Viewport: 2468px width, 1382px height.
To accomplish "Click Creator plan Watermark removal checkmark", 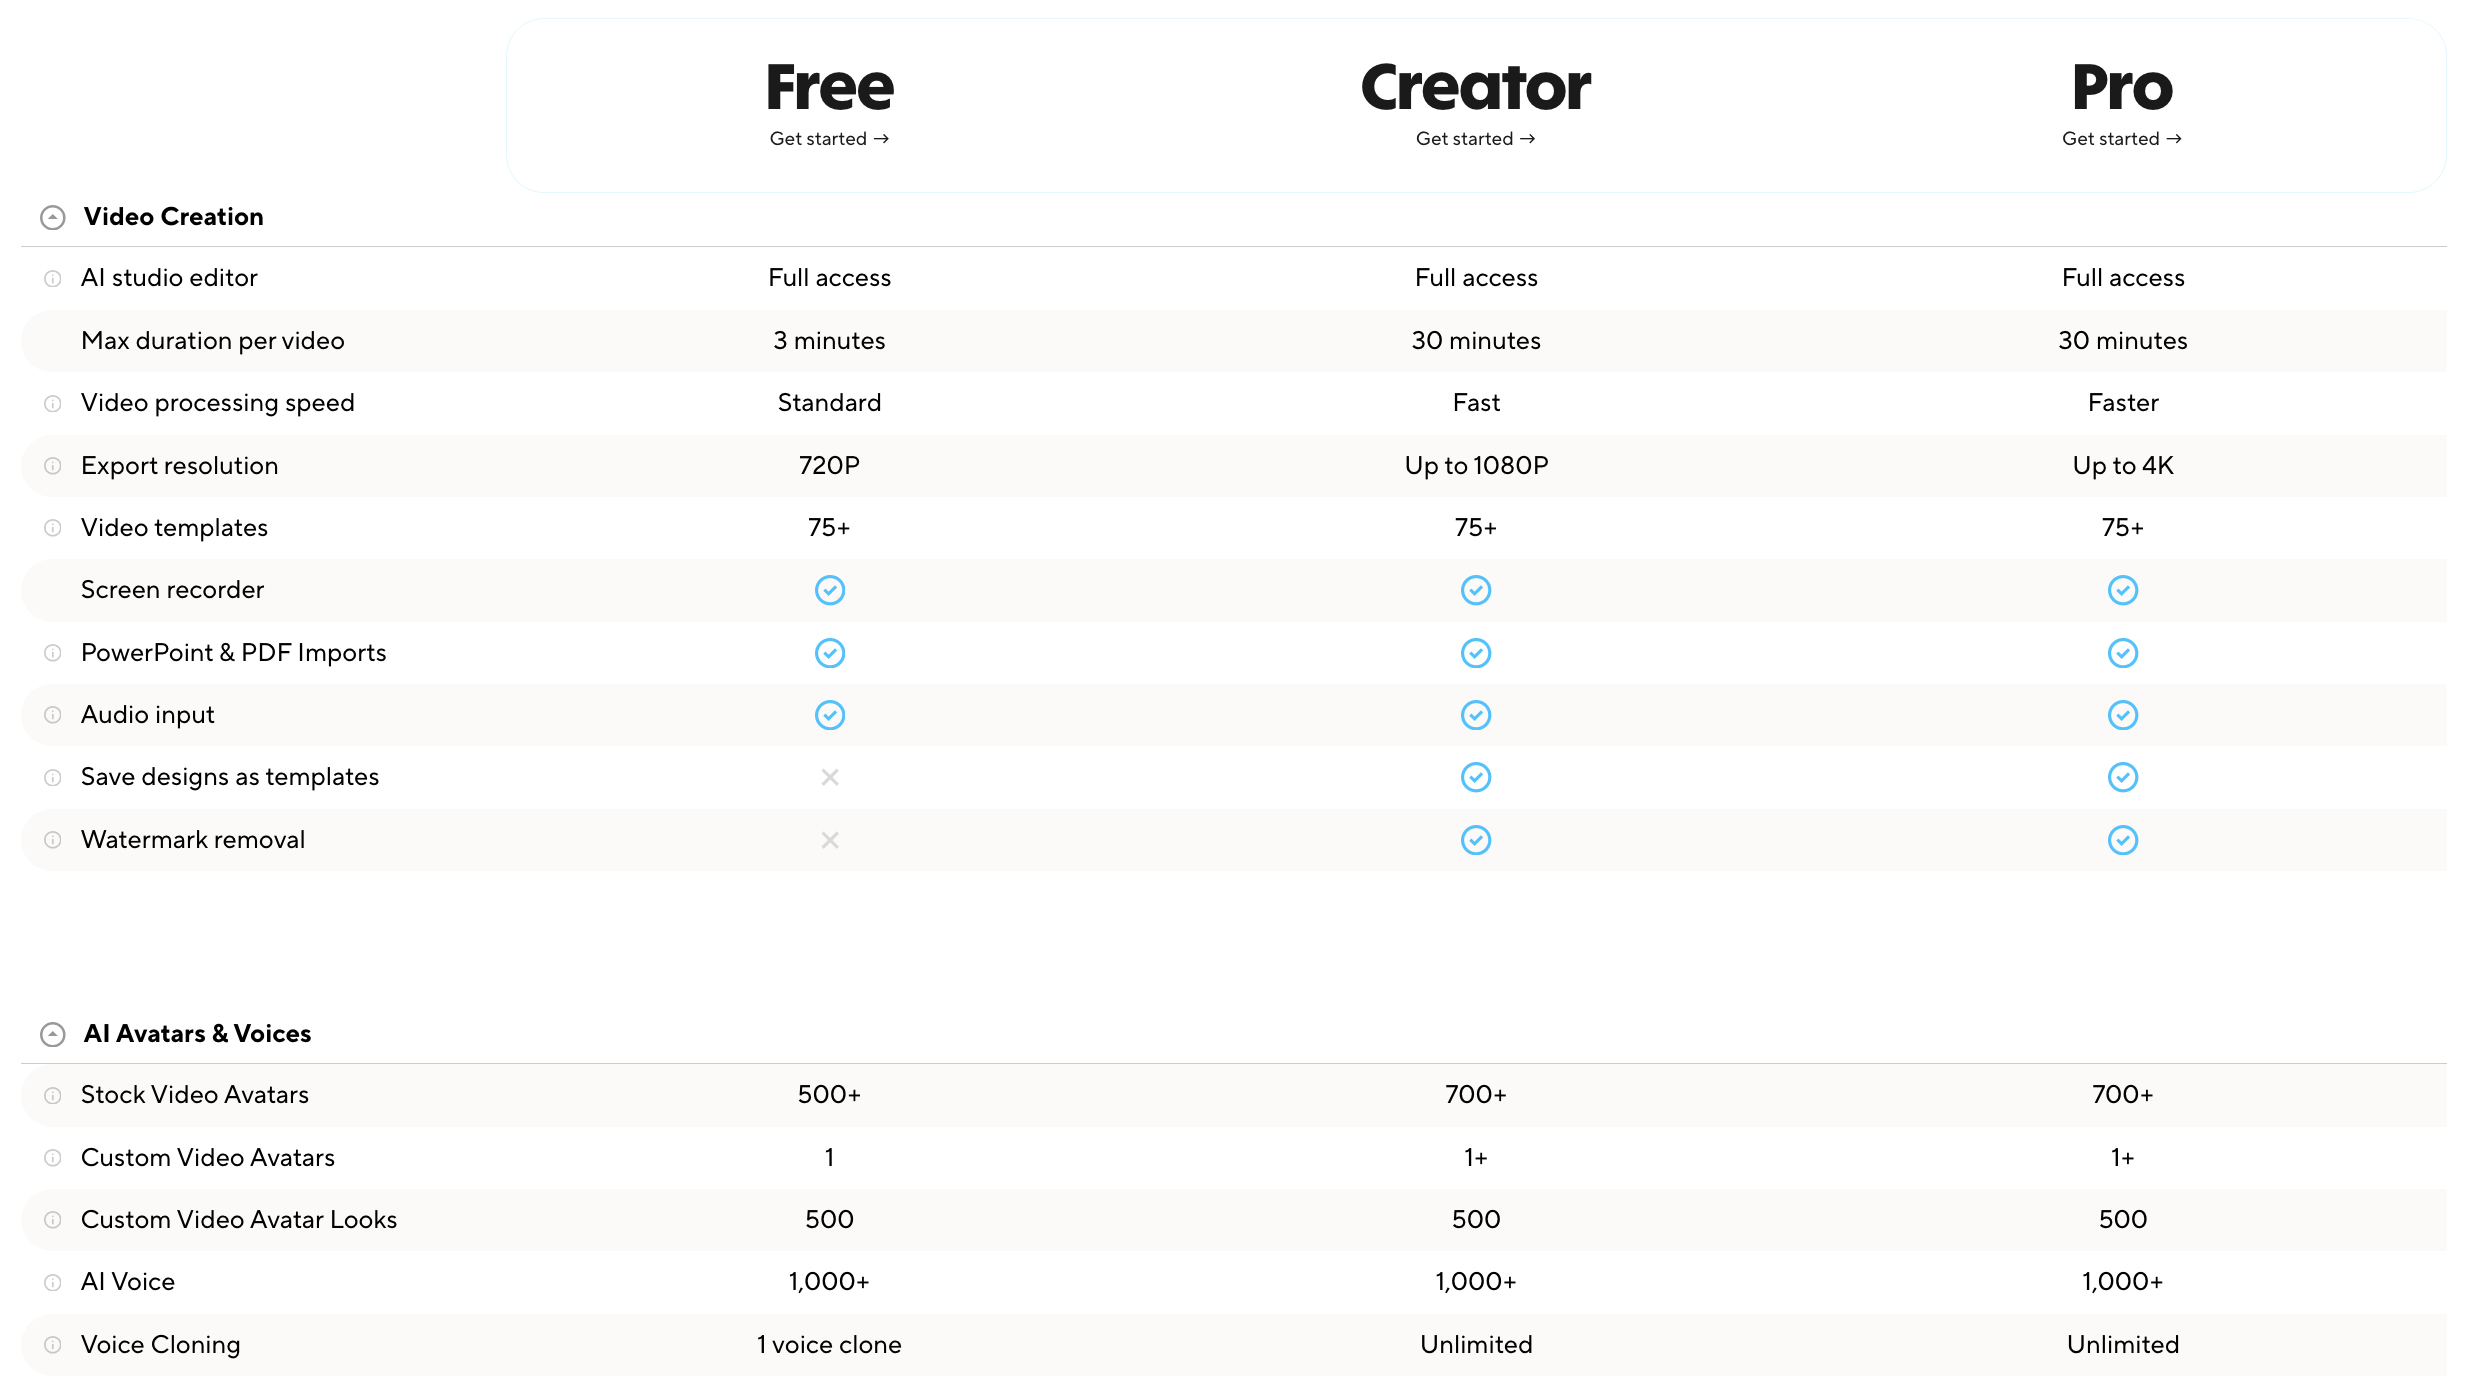I will (x=1476, y=840).
